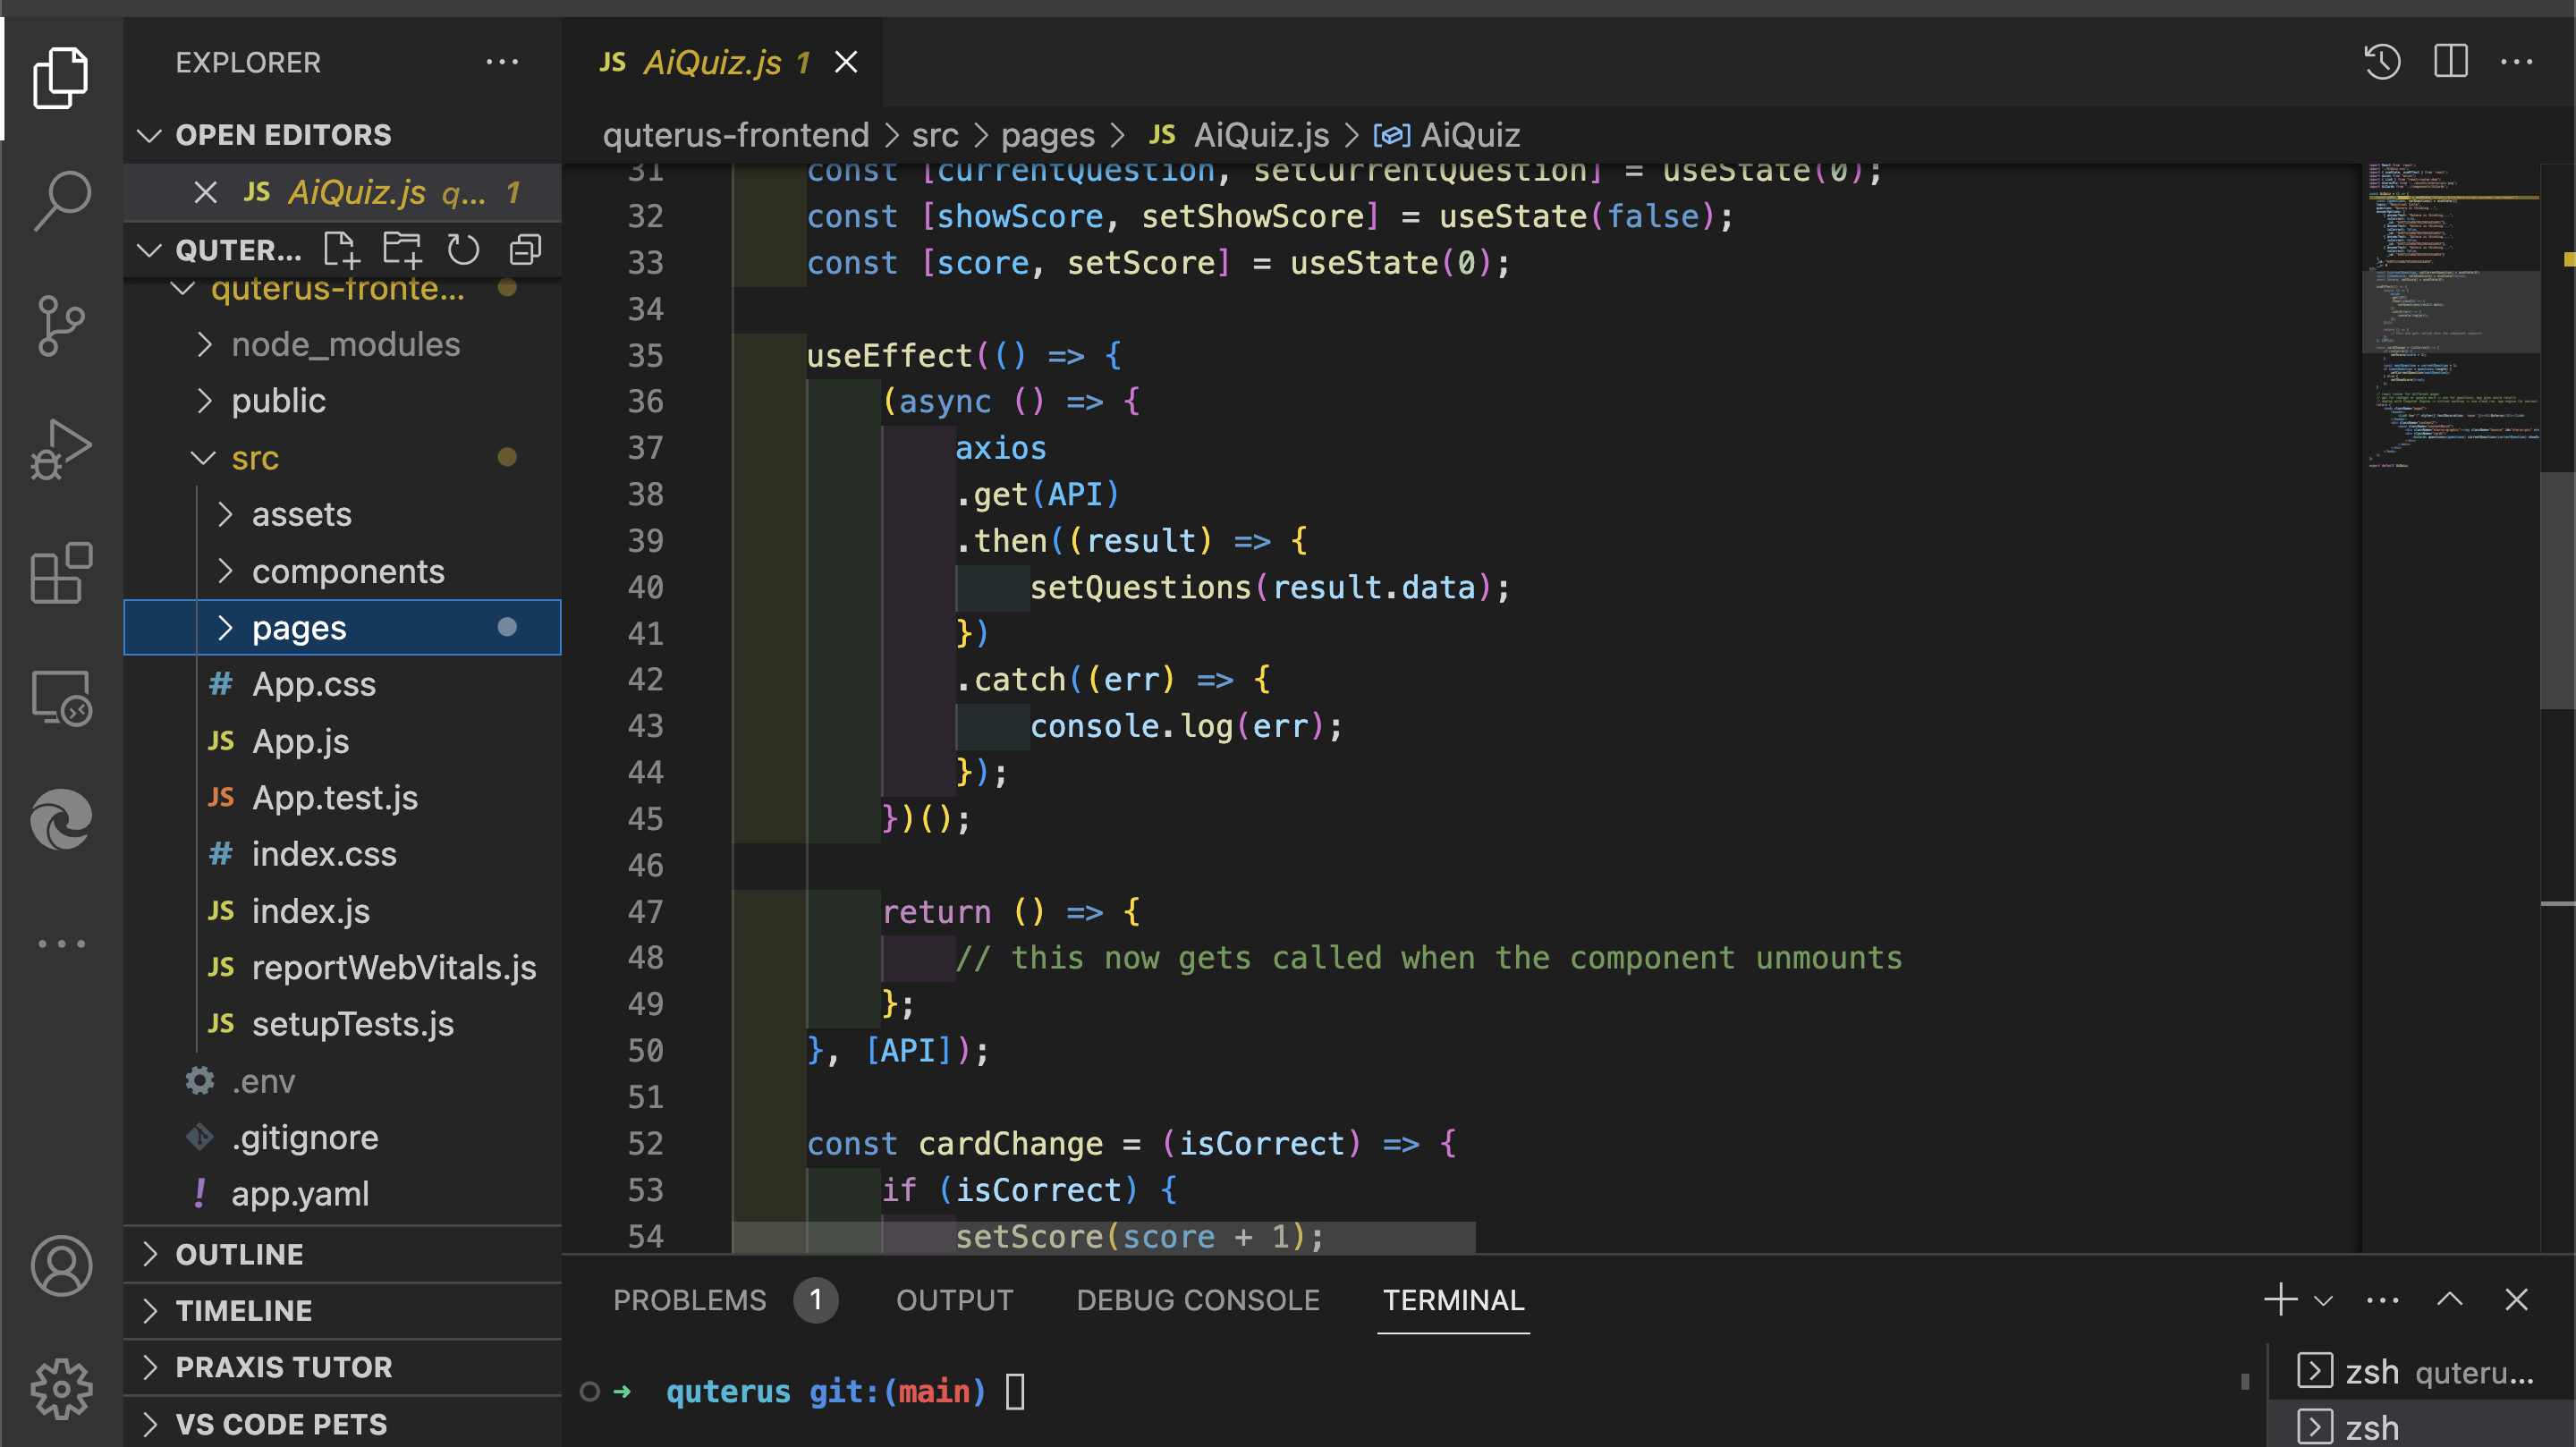Collapse the Open Editors section
Viewport: 2576px width, 1447px height.
tap(150, 135)
